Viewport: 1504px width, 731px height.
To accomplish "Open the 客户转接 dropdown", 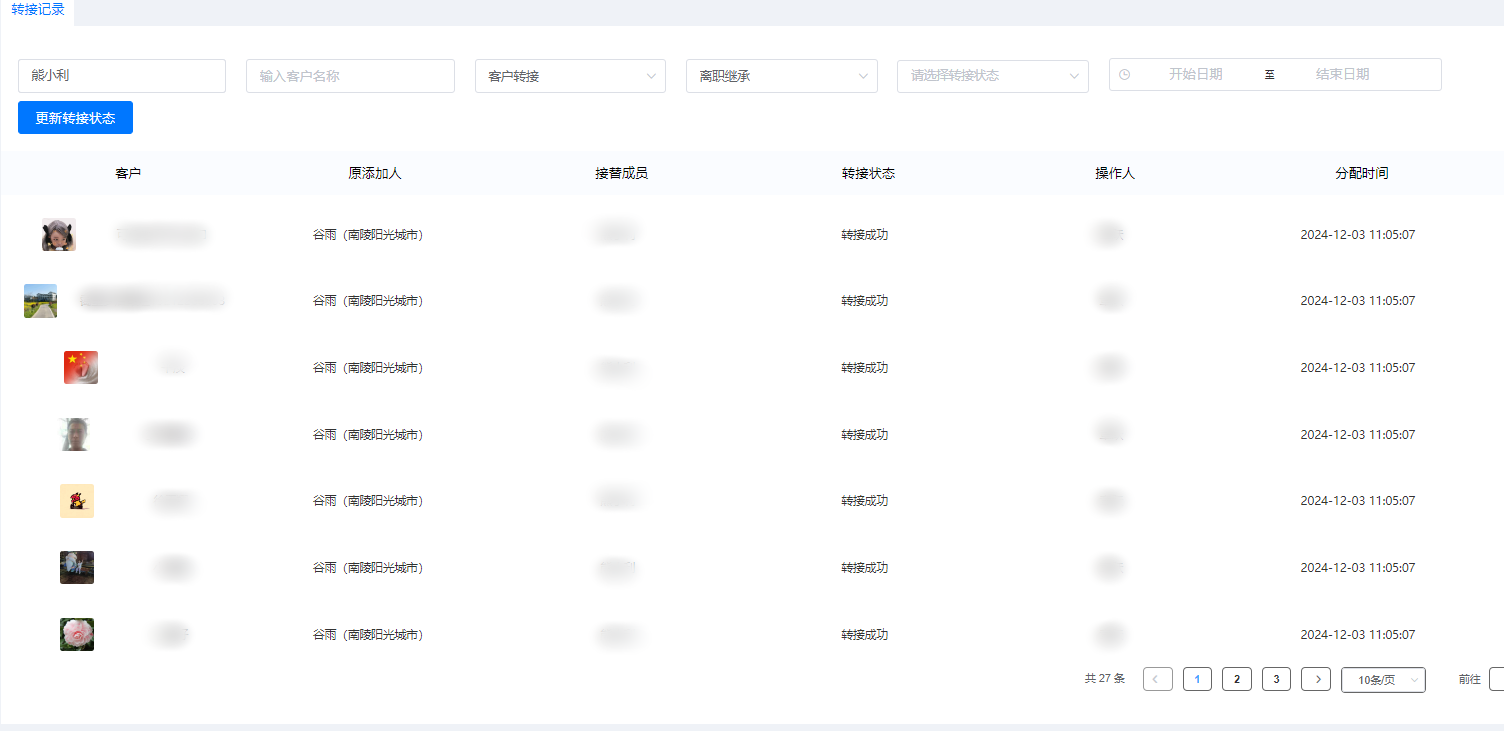I will [570, 76].
